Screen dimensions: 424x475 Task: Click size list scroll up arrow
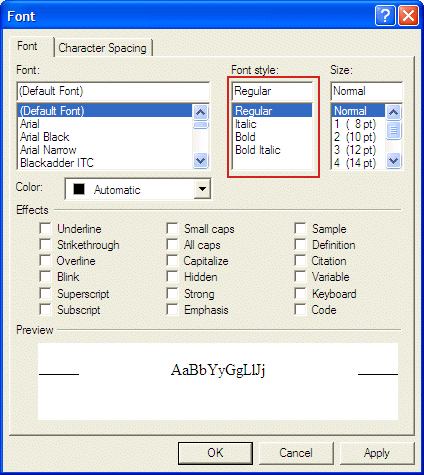pyautogui.click(x=394, y=113)
